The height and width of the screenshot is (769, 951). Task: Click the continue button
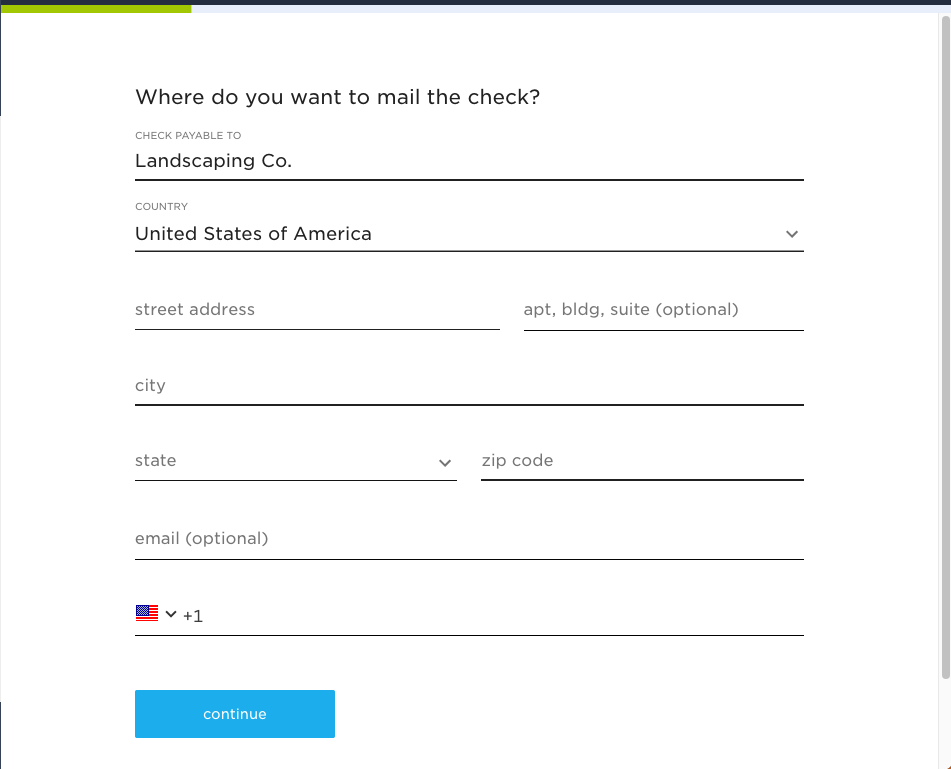coord(235,714)
